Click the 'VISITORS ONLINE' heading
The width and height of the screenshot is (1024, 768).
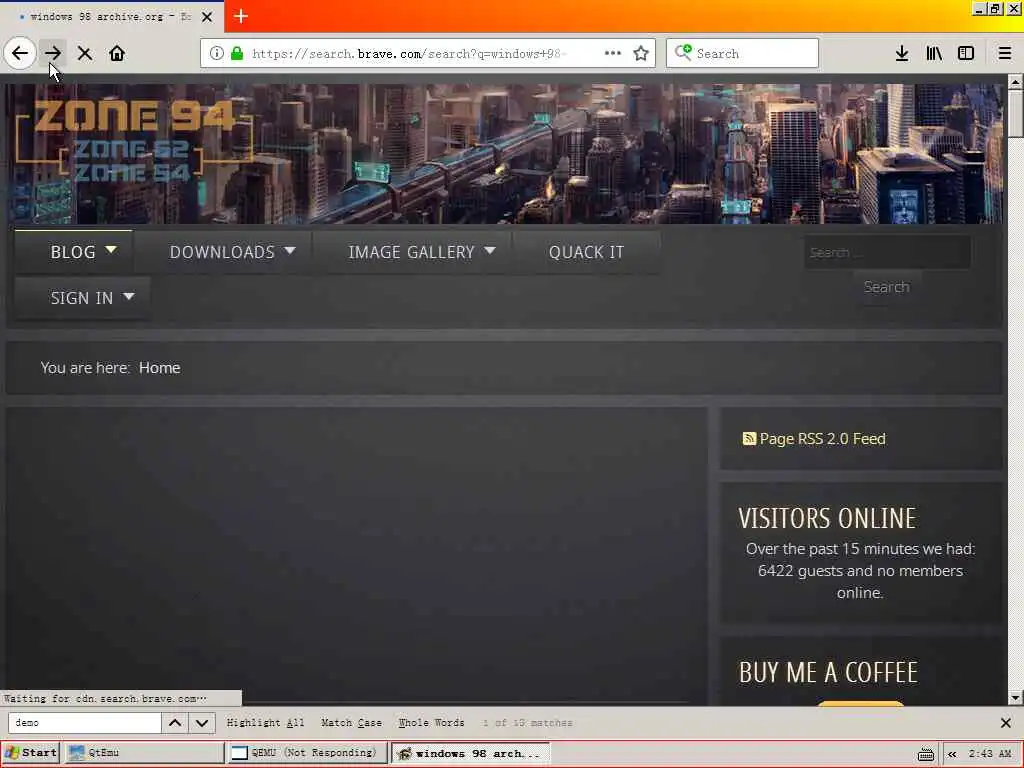point(827,519)
